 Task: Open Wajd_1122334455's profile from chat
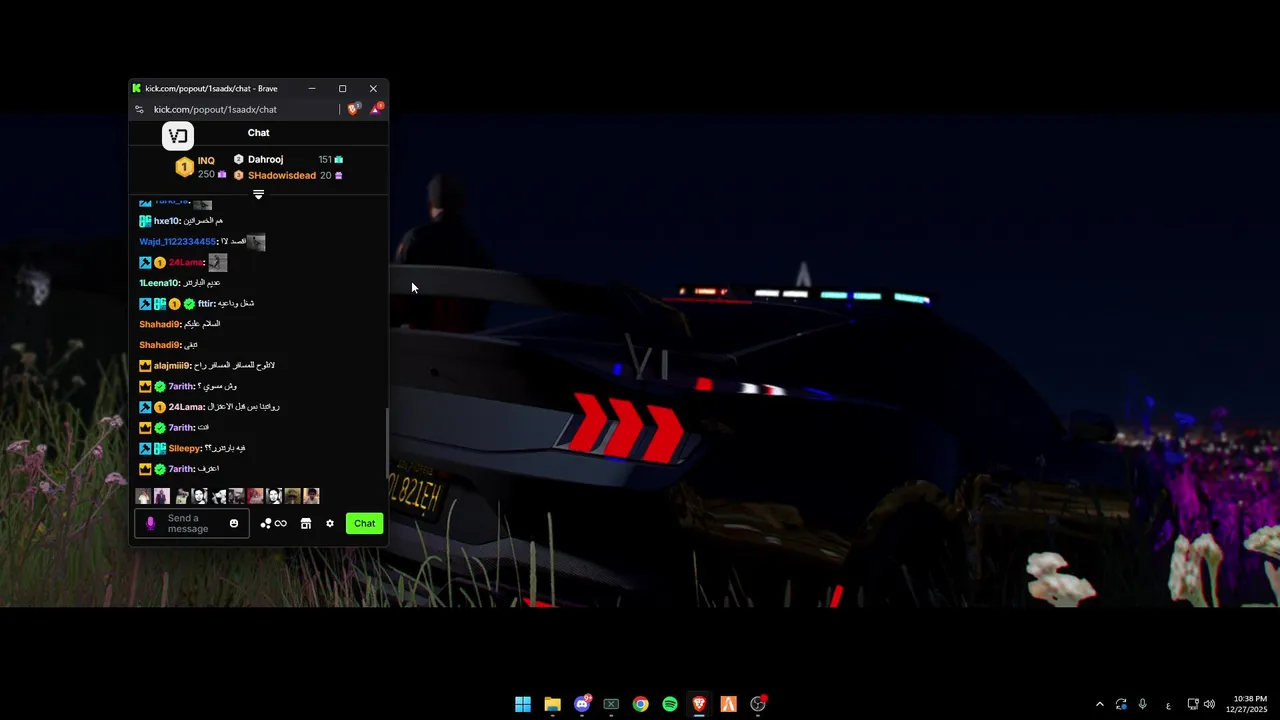click(x=178, y=242)
